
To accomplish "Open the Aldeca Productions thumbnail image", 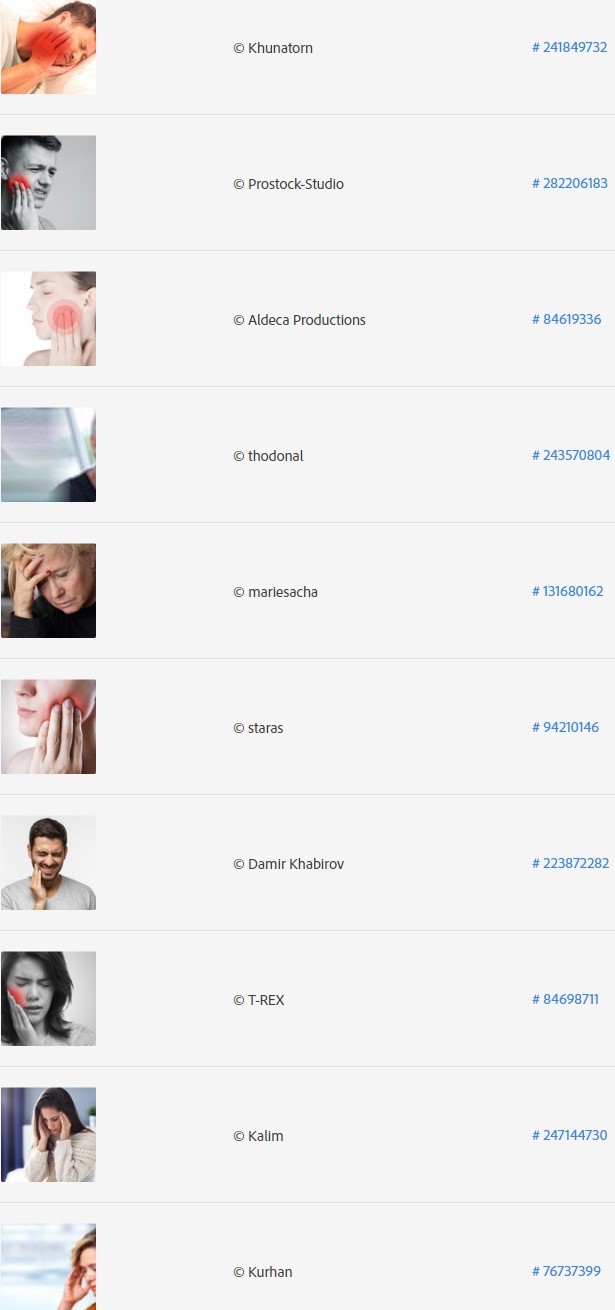I will [x=48, y=319].
